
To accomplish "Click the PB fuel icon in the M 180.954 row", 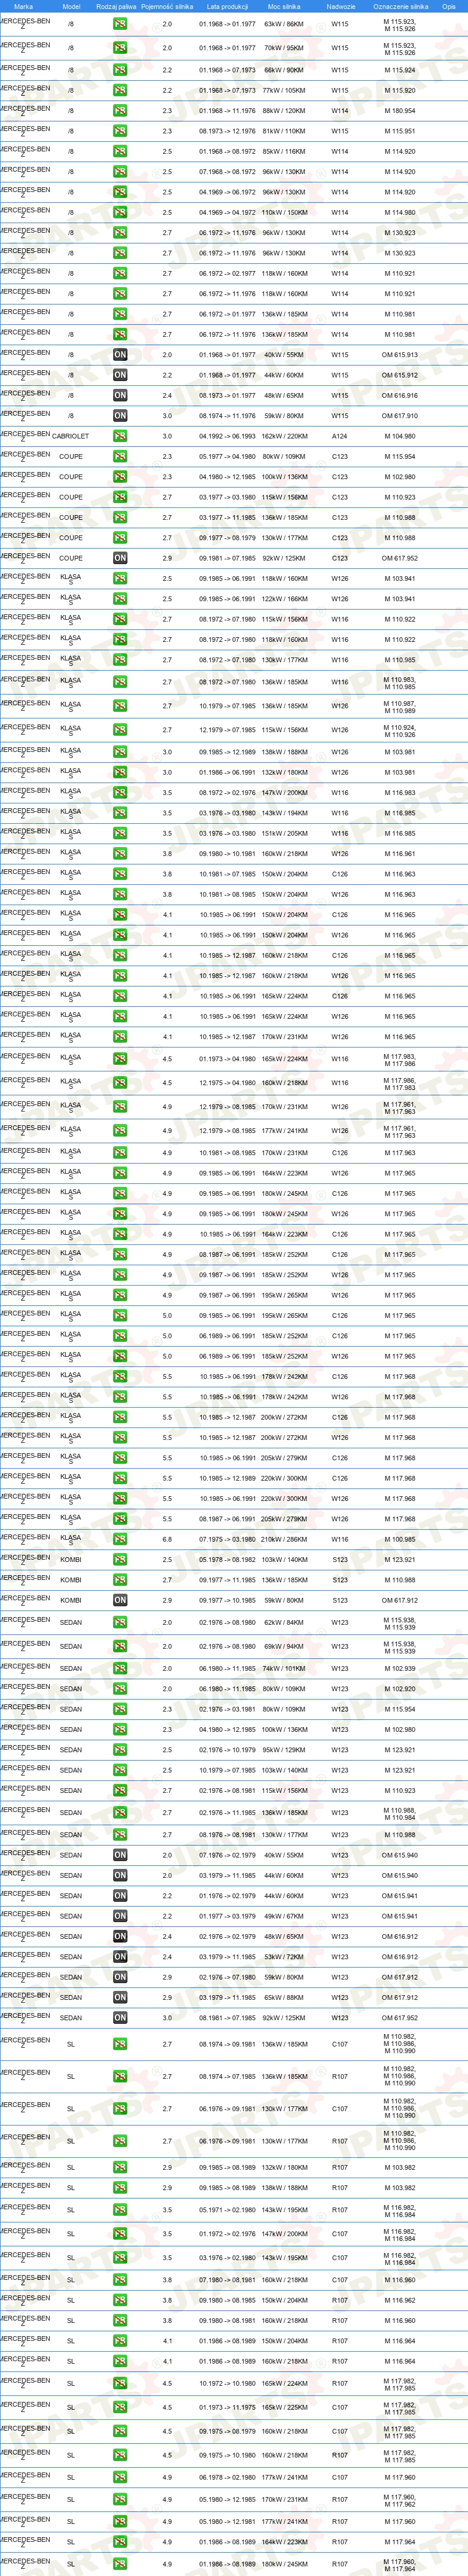I will (x=120, y=111).
